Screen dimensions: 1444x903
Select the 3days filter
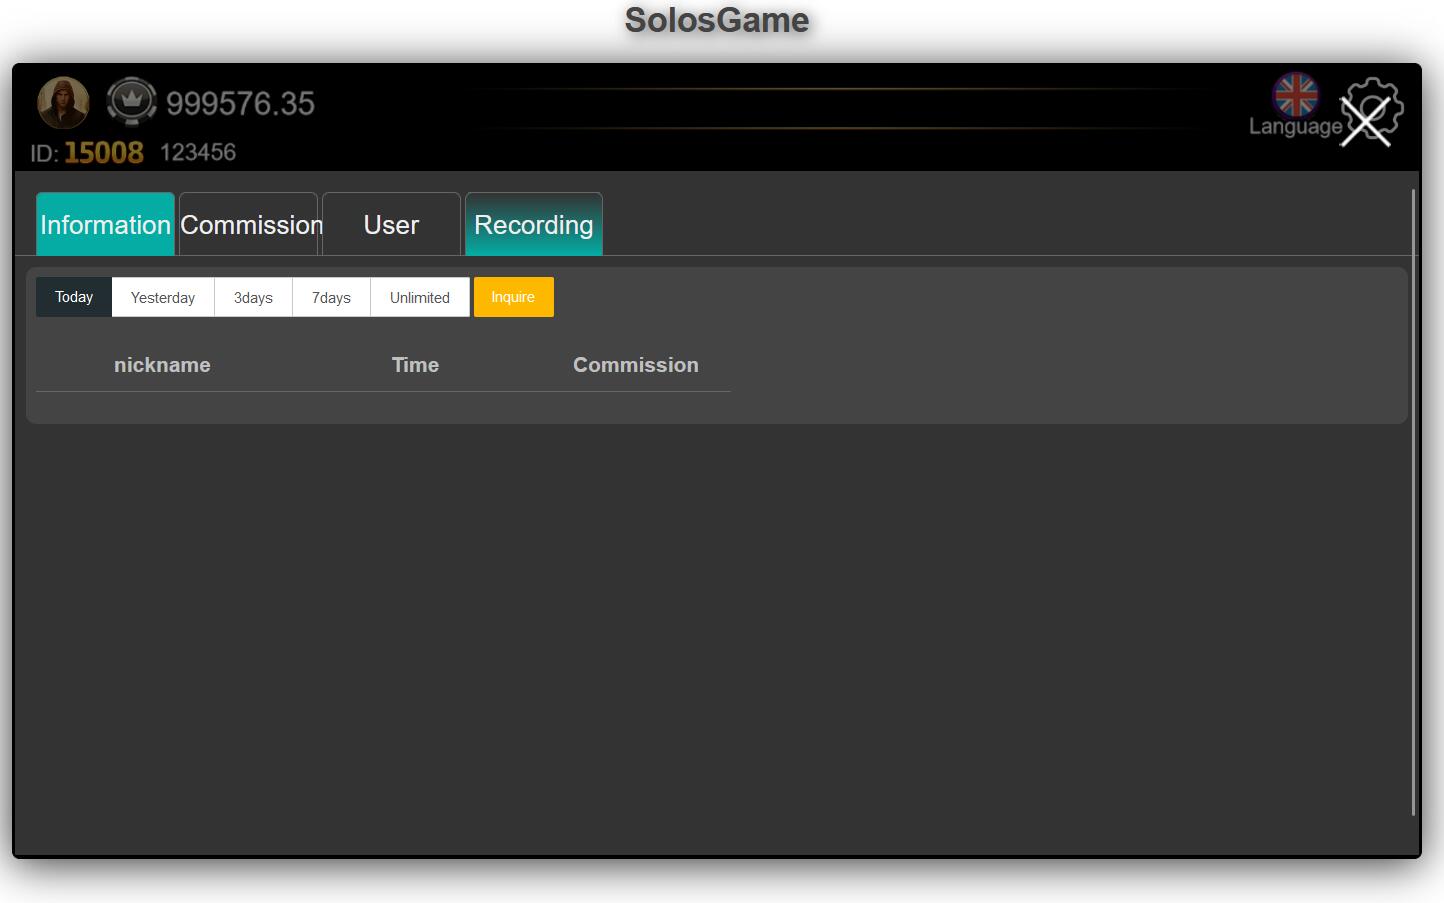tap(253, 297)
